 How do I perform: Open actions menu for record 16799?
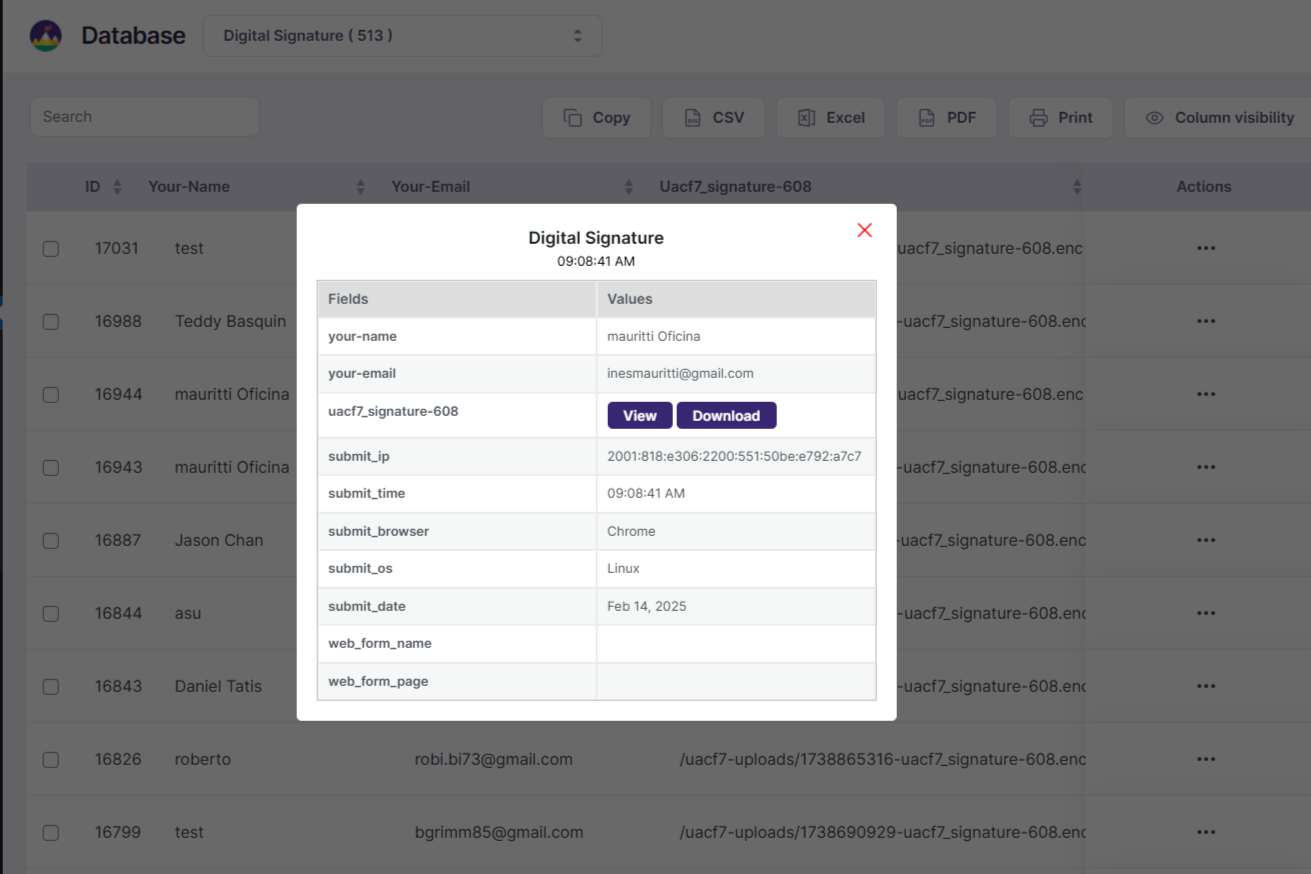coord(1205,832)
